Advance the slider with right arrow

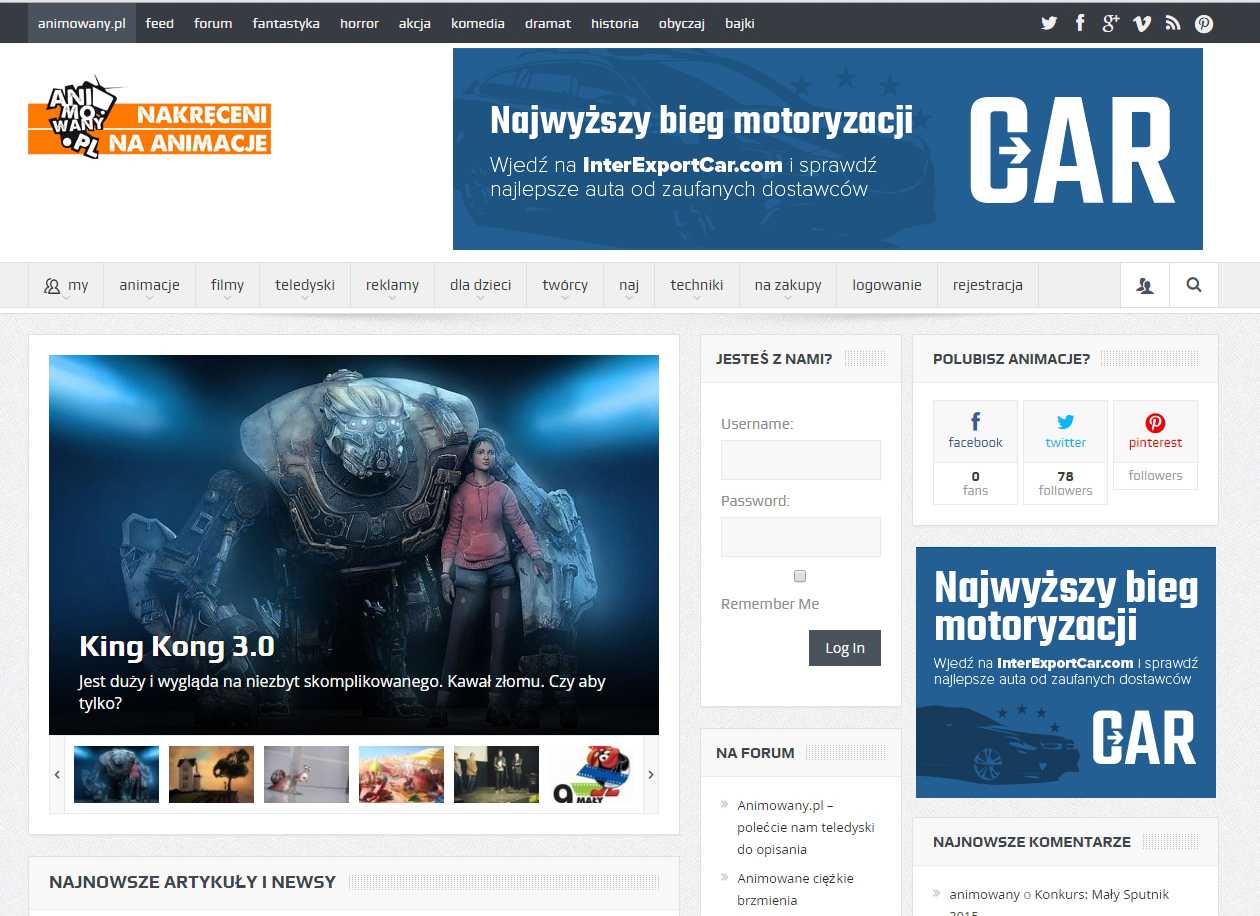coord(651,774)
